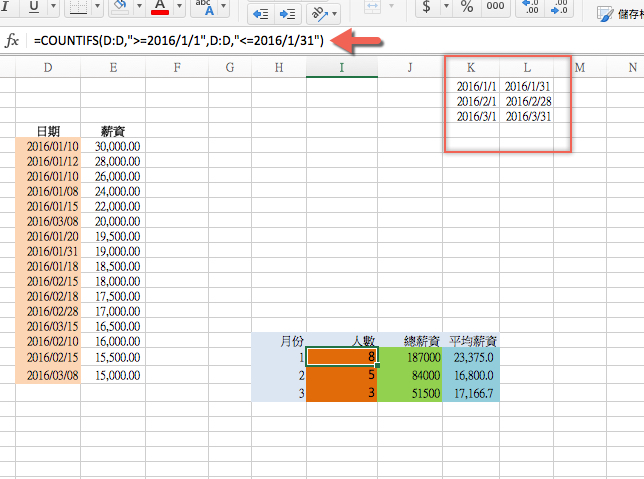The image size is (644, 479).
Task: Select total salary cell 51500
Action: pyautogui.click(x=410, y=393)
